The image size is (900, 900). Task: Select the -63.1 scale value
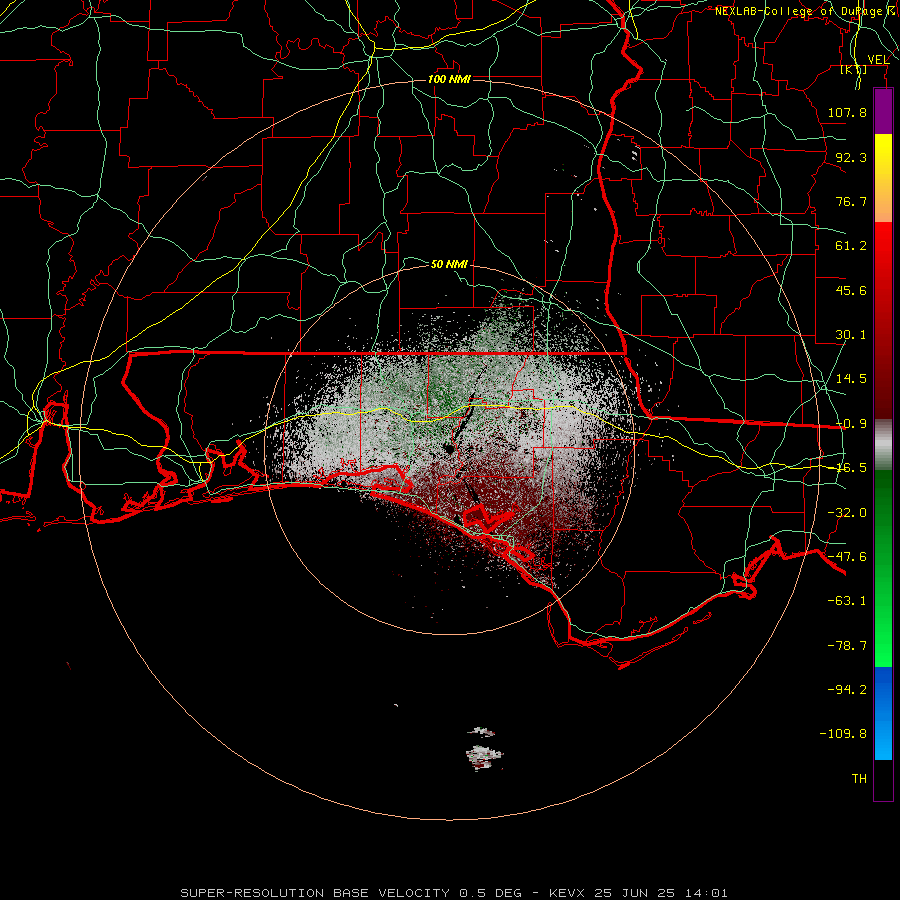[x=847, y=601]
